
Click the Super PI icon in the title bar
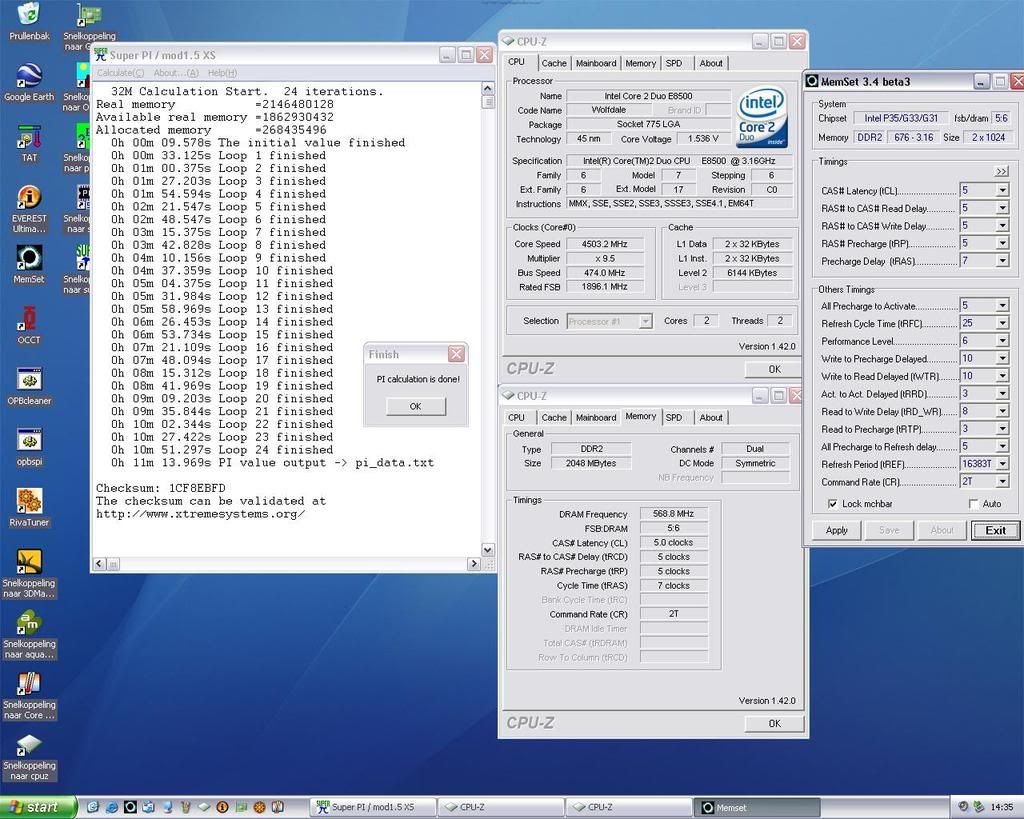point(101,55)
